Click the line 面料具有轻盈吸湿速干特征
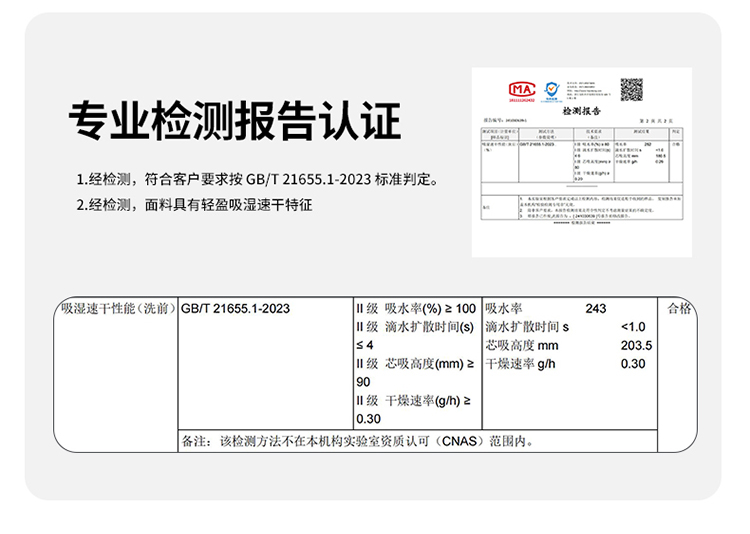 (194, 205)
